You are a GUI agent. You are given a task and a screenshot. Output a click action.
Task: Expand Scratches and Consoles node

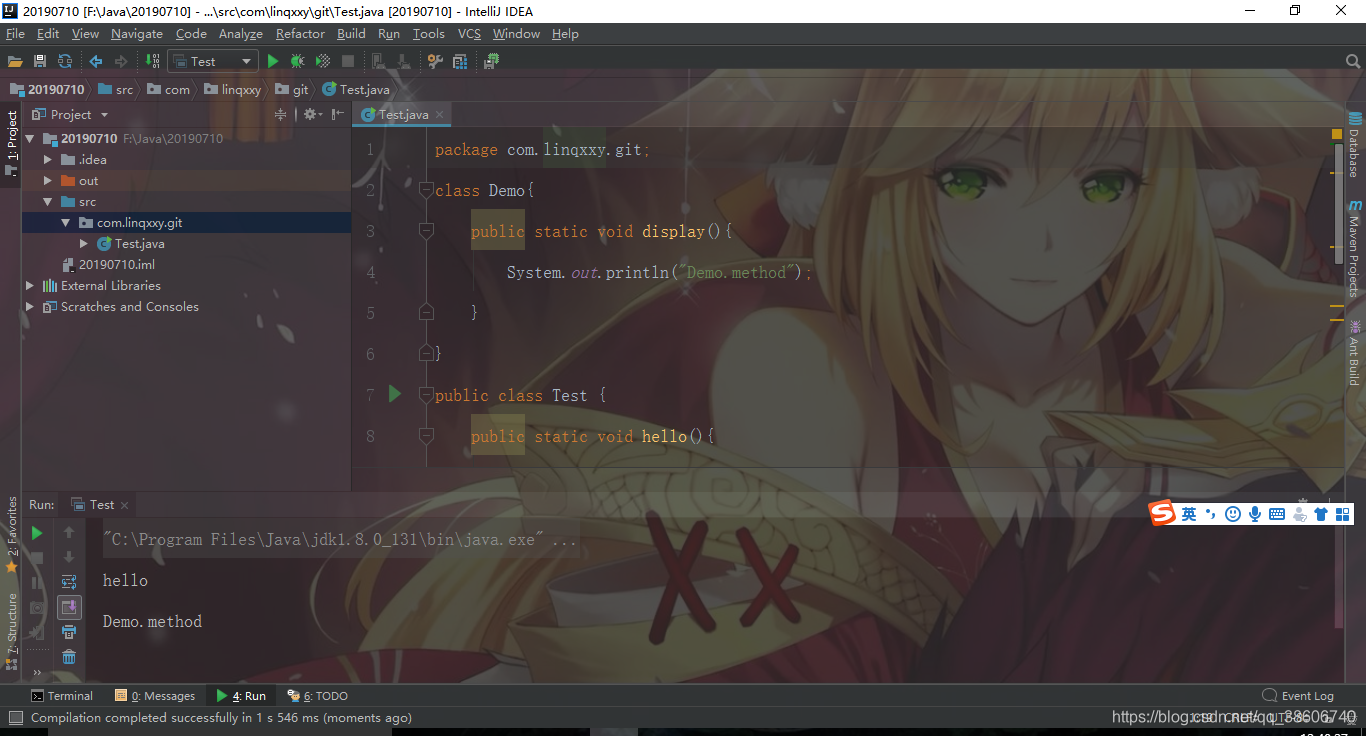[30, 306]
